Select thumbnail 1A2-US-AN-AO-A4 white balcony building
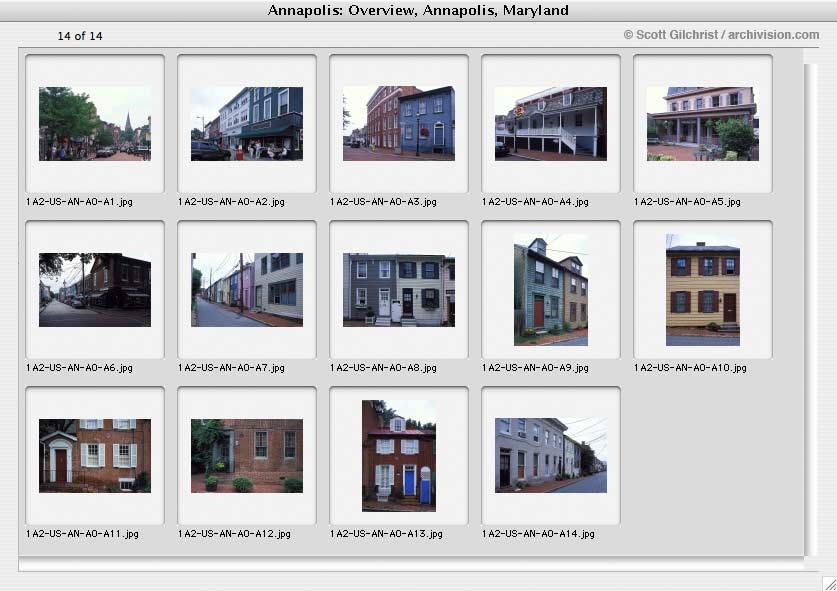The image size is (837, 591). click(551, 124)
